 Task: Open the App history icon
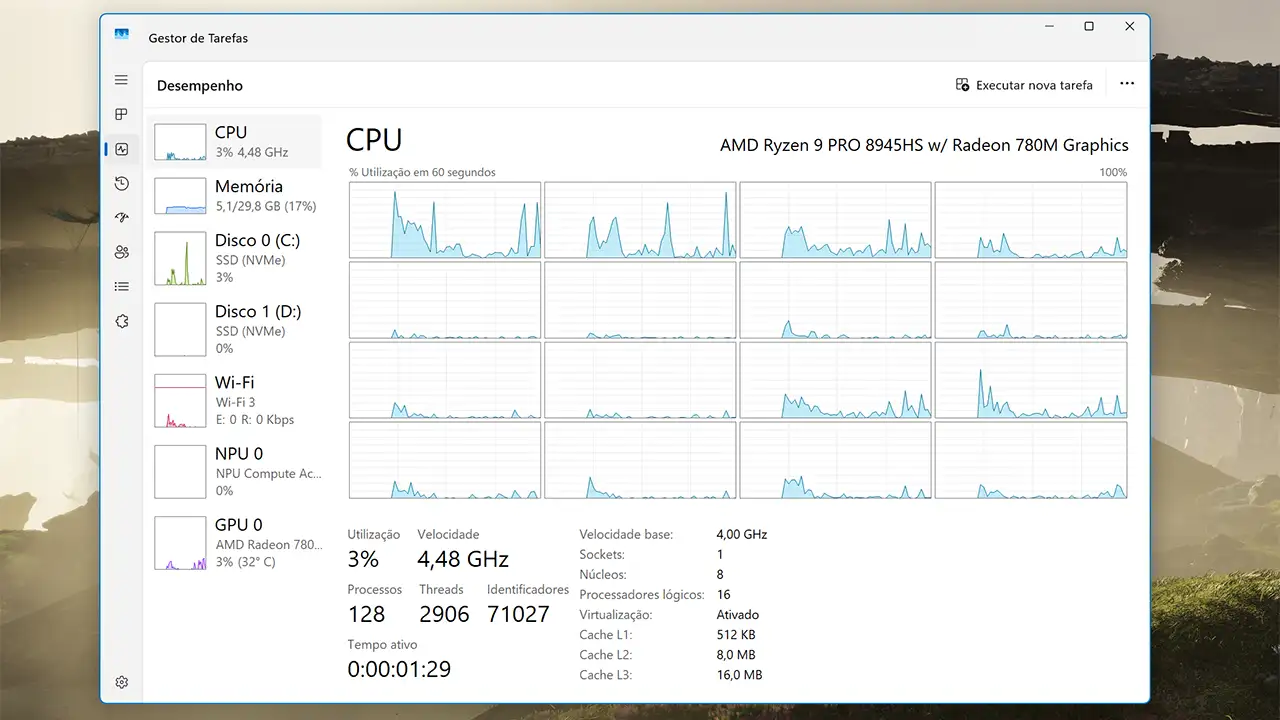(x=121, y=183)
